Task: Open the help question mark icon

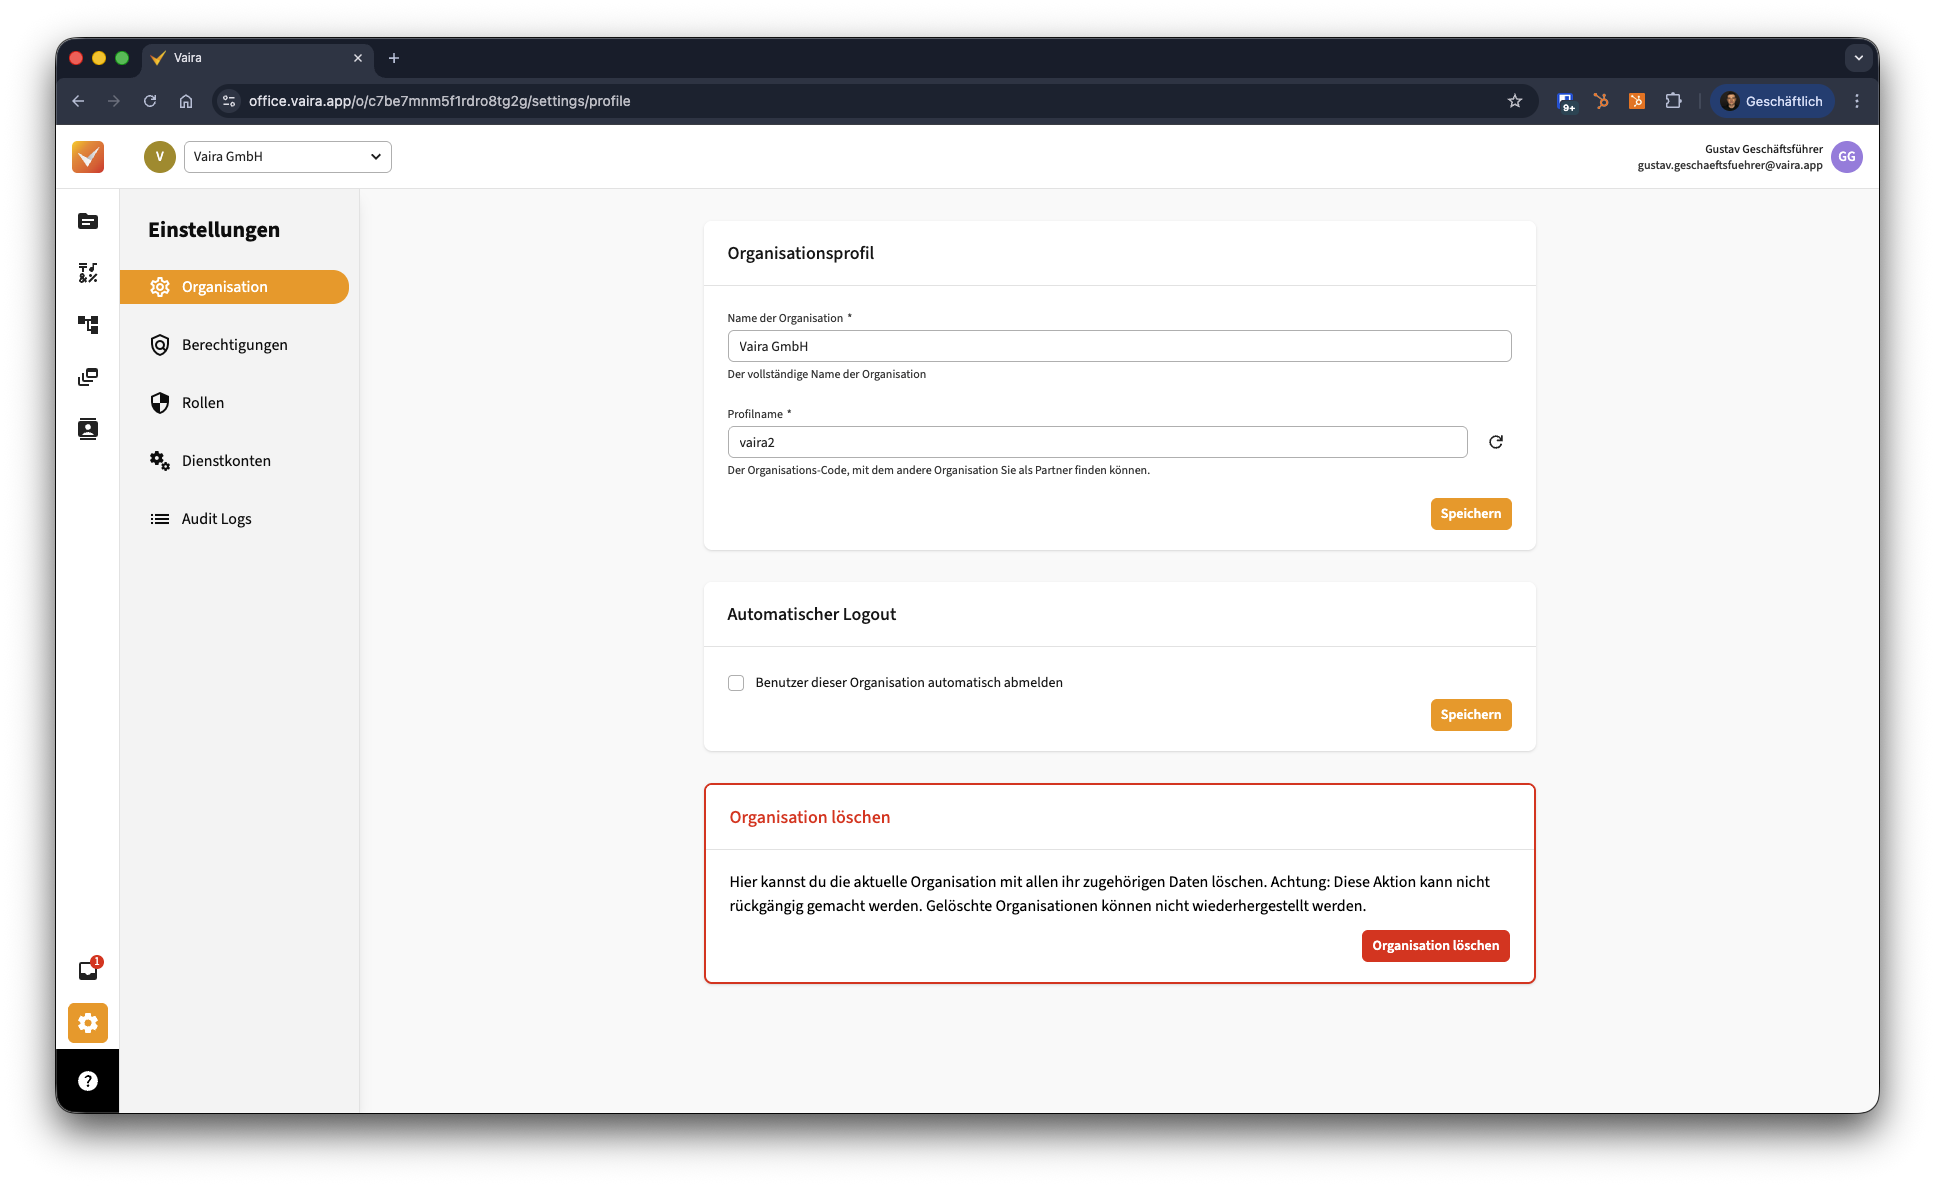Action: (x=88, y=1081)
